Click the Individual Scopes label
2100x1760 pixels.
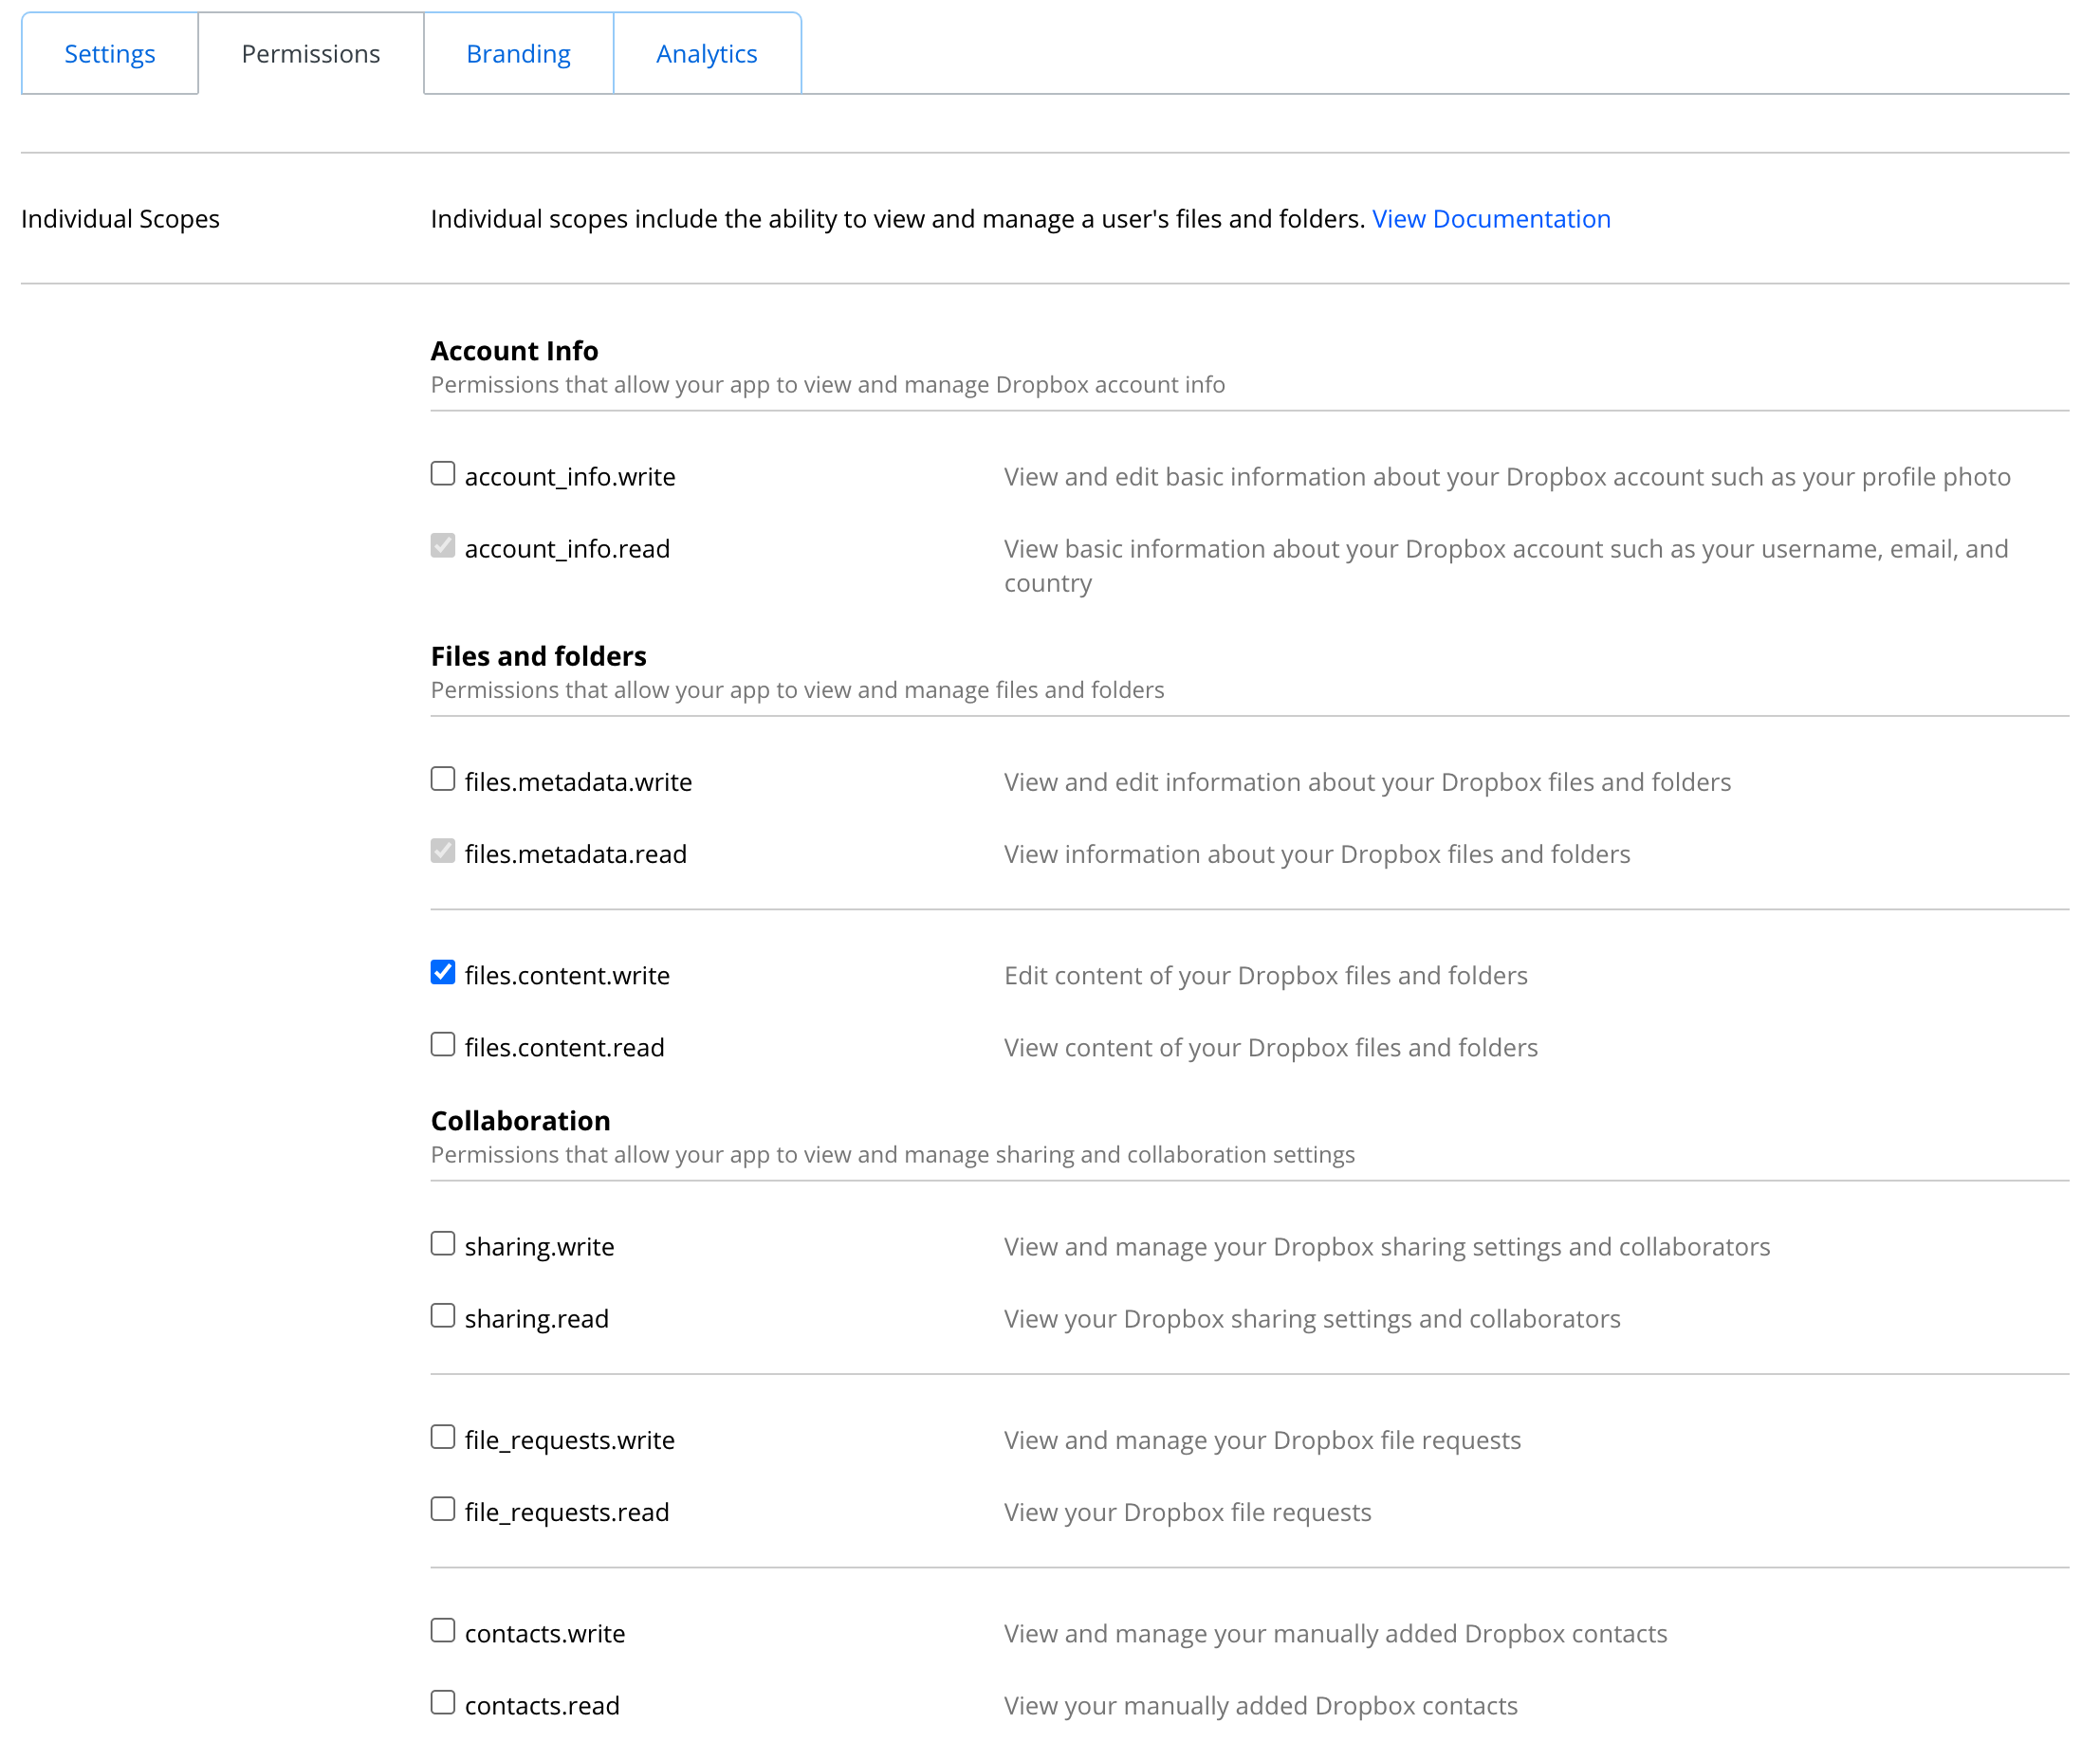[x=120, y=219]
